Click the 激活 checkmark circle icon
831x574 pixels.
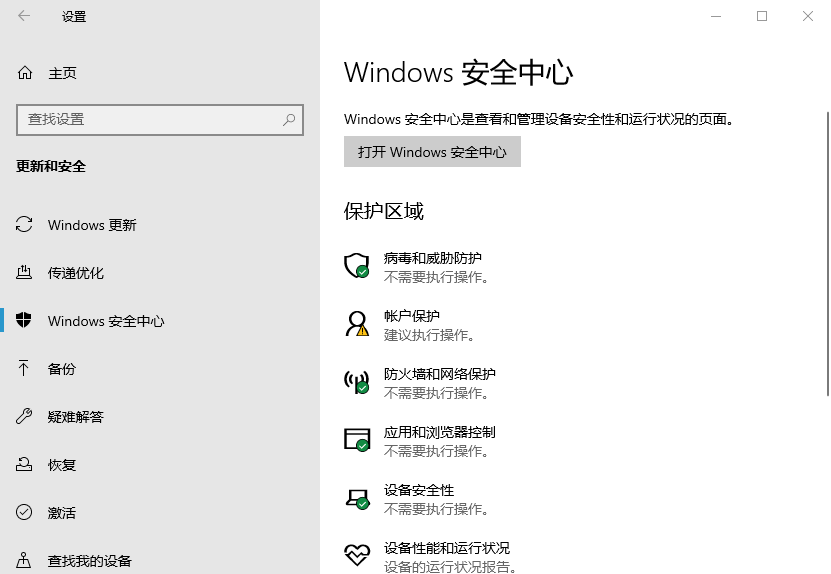click(x=24, y=512)
